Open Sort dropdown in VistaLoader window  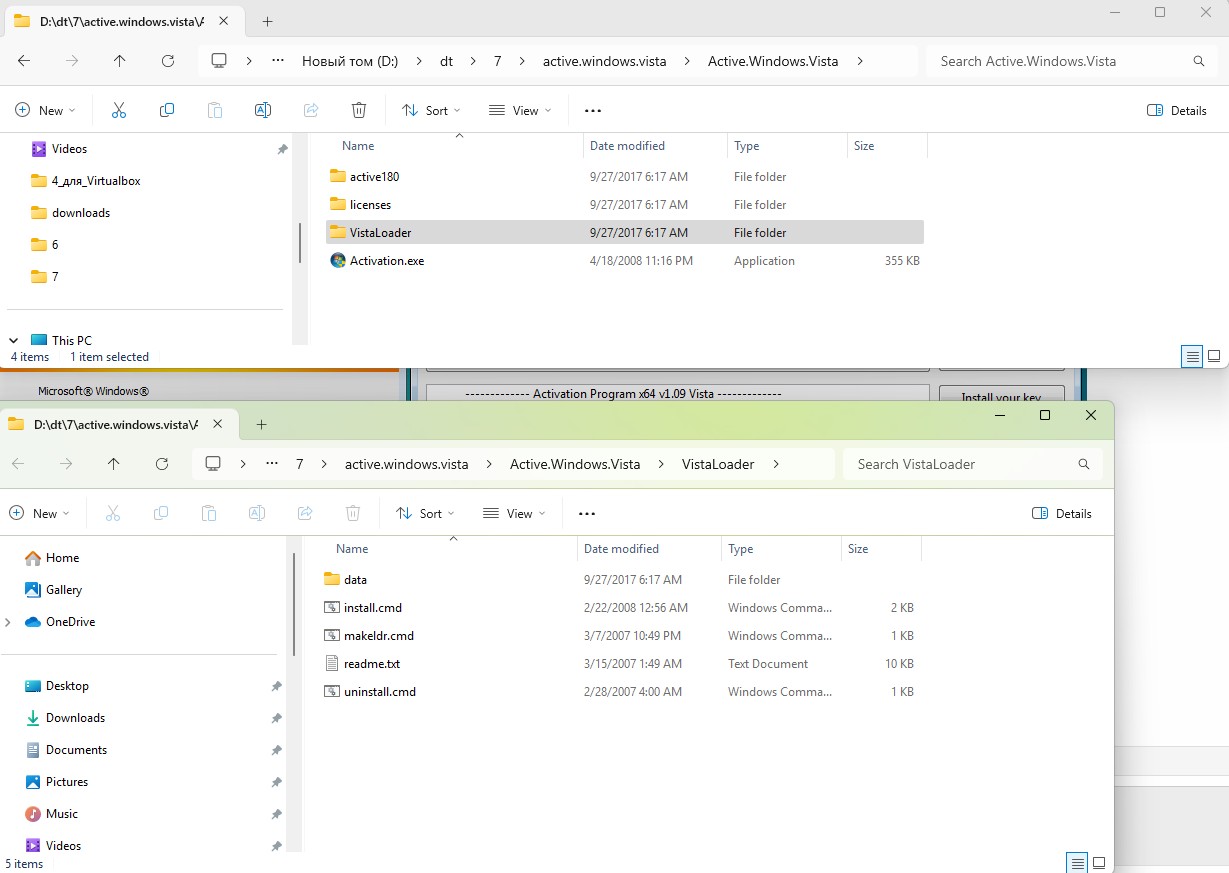425,514
